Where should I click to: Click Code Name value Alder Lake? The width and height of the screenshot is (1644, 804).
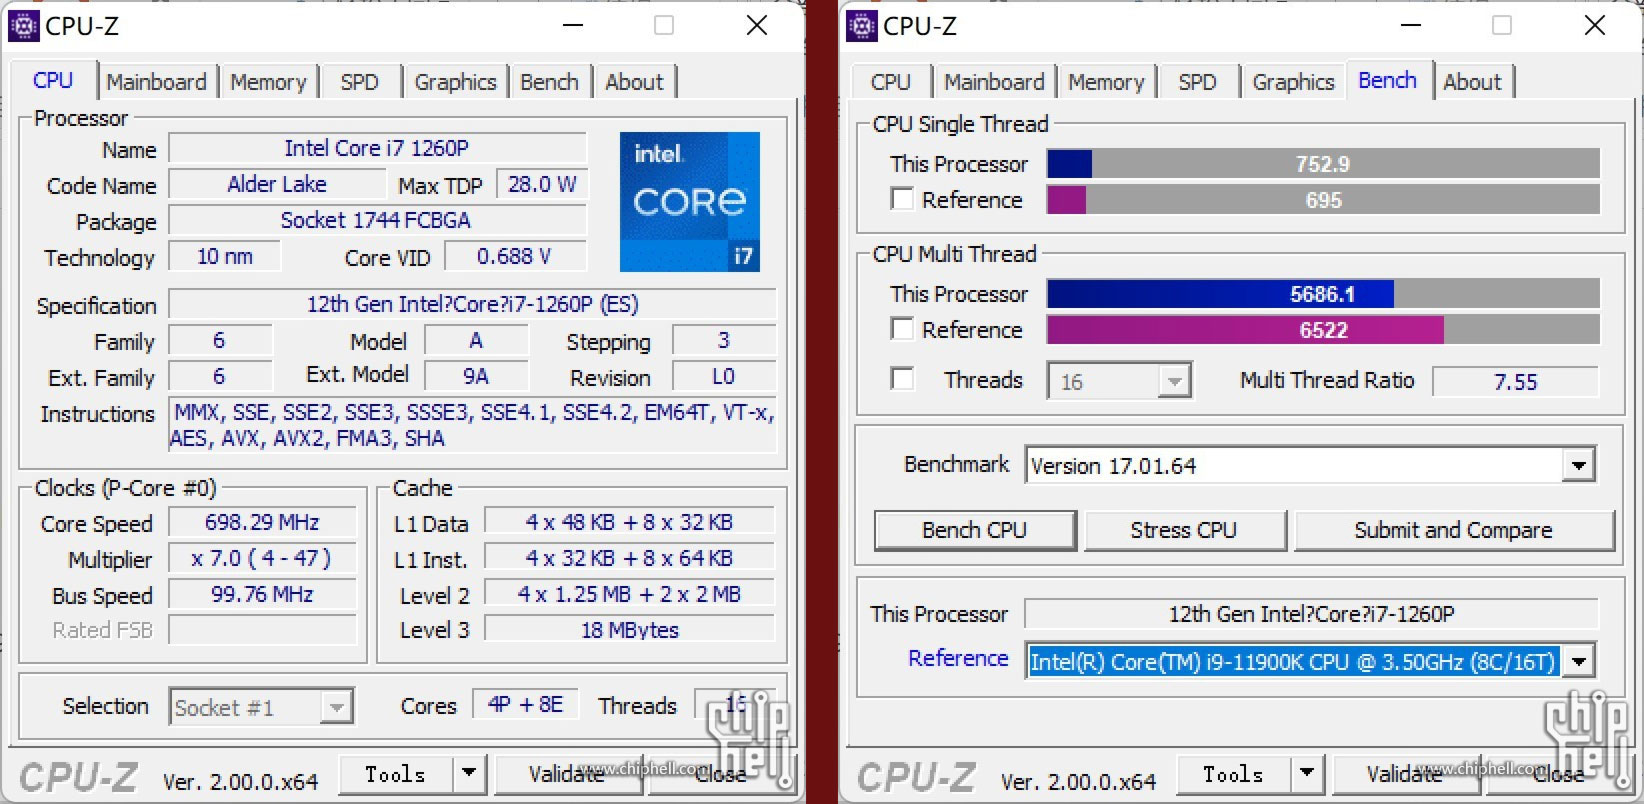point(277,184)
